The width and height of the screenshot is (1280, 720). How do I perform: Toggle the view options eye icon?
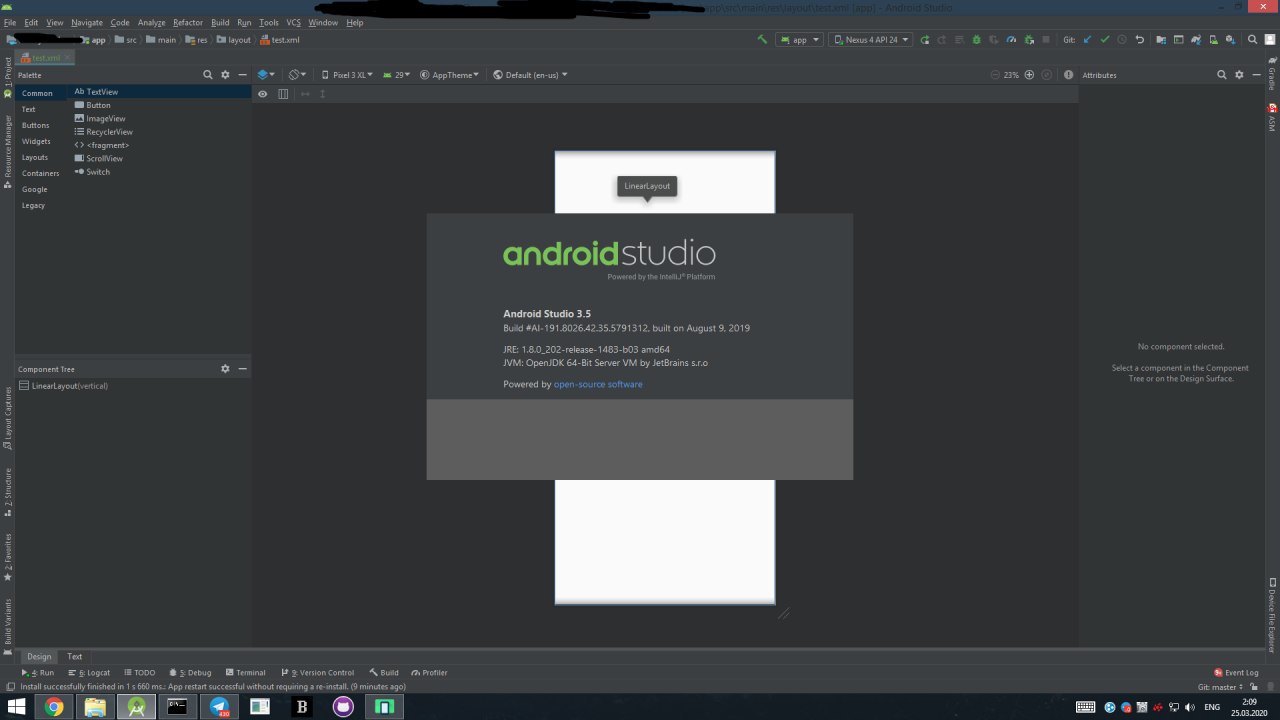pos(263,94)
